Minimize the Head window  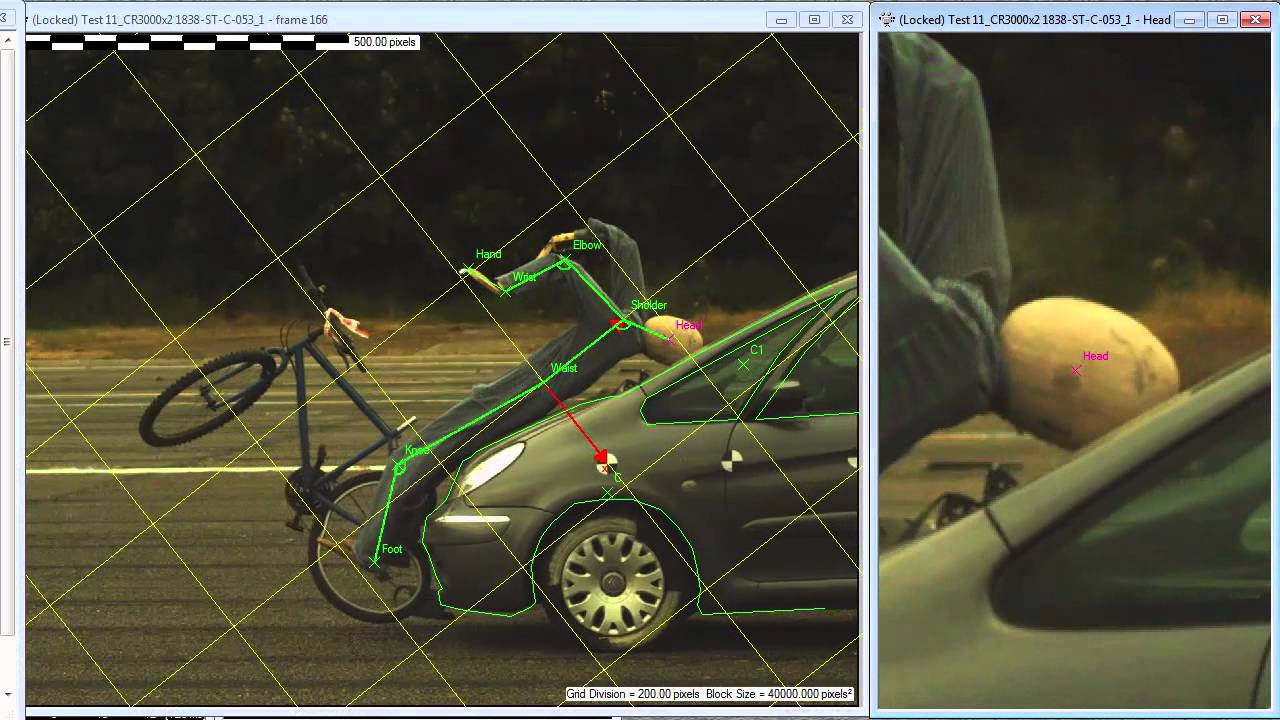pyautogui.click(x=1190, y=19)
